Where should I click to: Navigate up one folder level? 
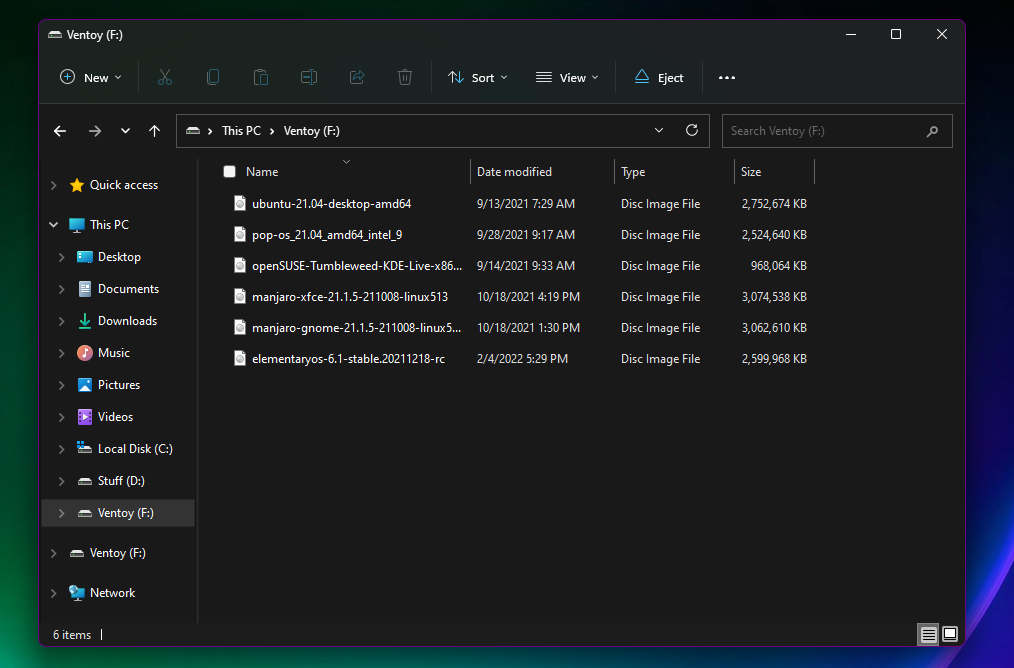point(155,130)
